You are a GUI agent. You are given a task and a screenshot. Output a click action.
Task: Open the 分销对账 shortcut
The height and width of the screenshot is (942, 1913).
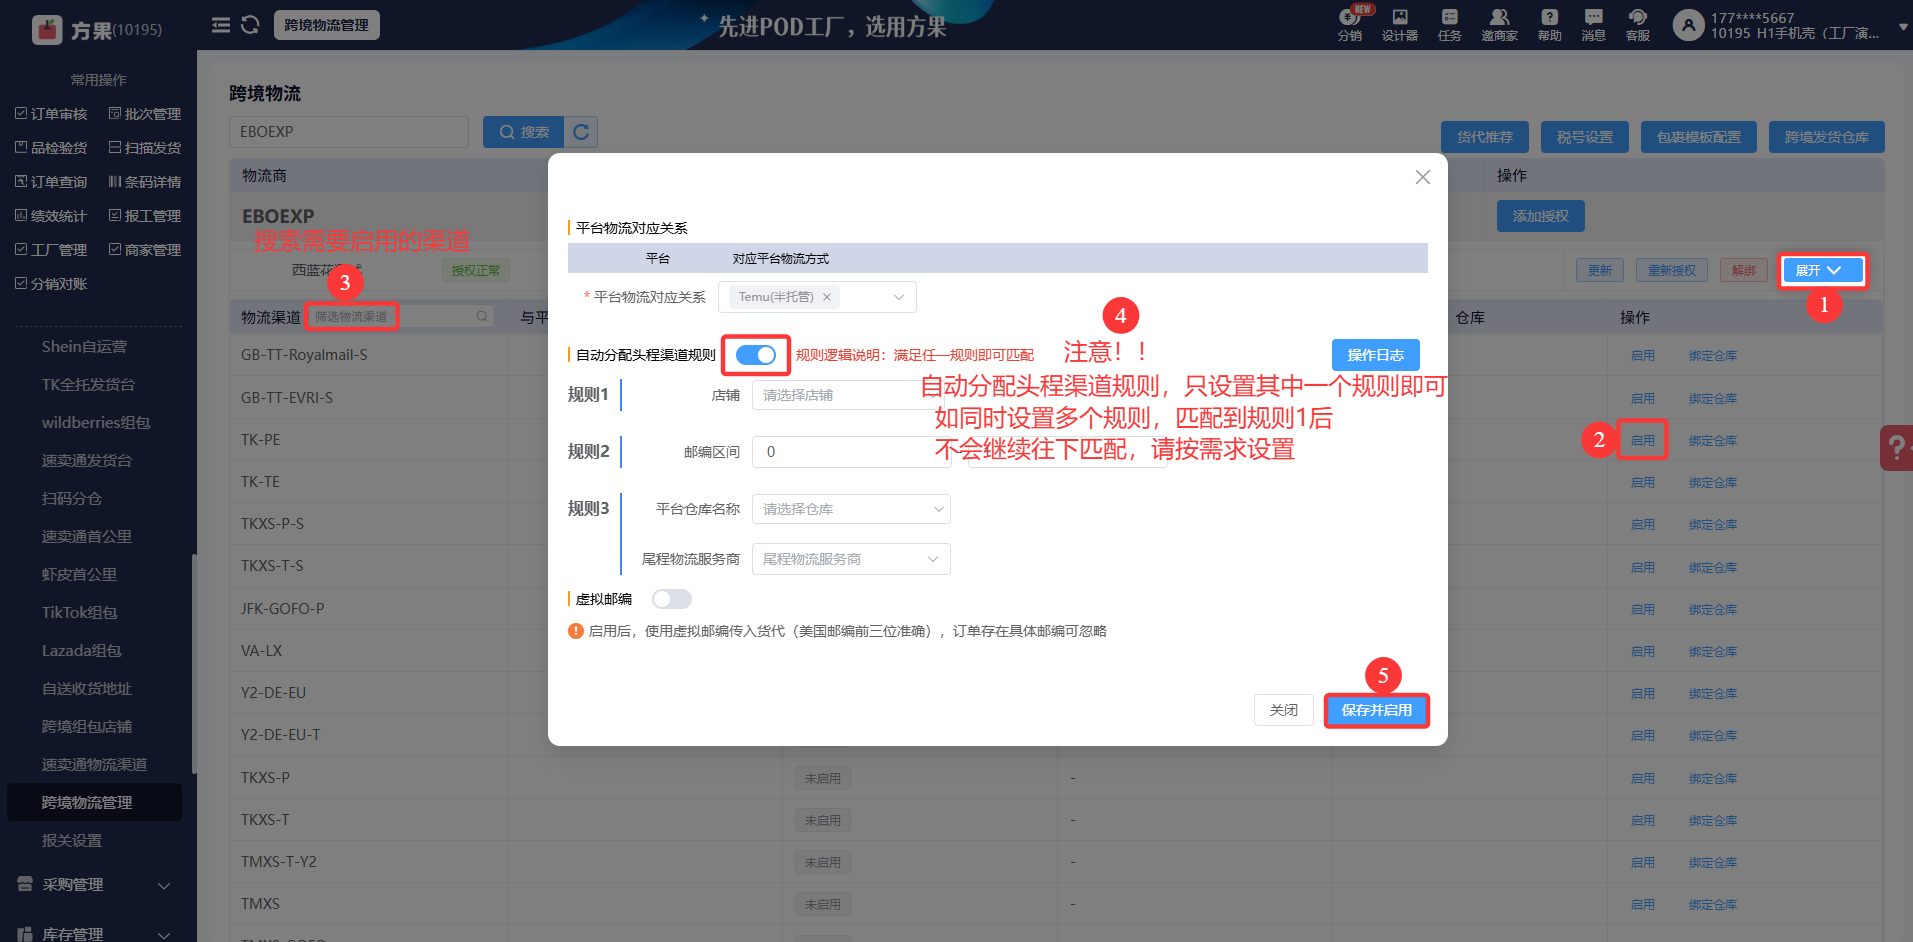coord(51,284)
